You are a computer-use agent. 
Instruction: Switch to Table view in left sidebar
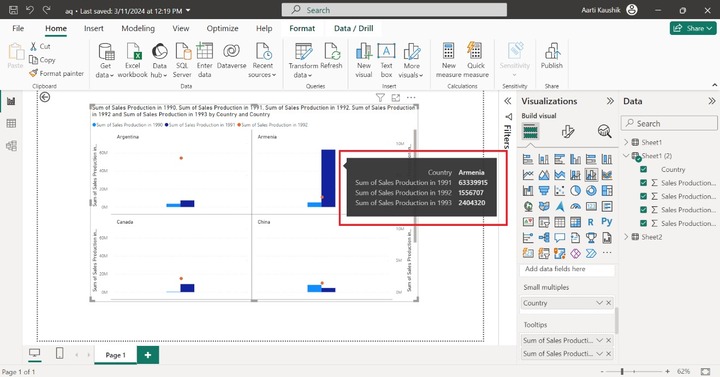[11, 124]
